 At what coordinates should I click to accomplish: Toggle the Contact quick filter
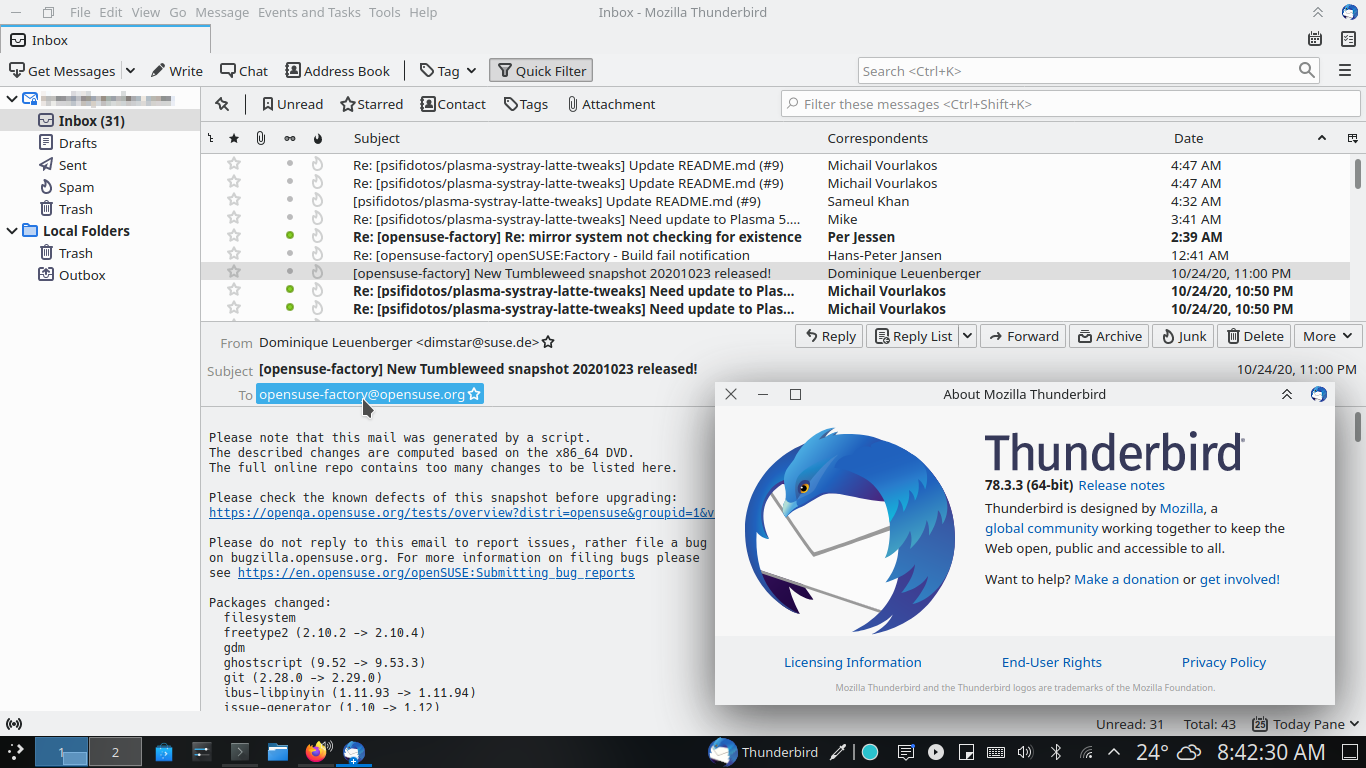click(453, 104)
